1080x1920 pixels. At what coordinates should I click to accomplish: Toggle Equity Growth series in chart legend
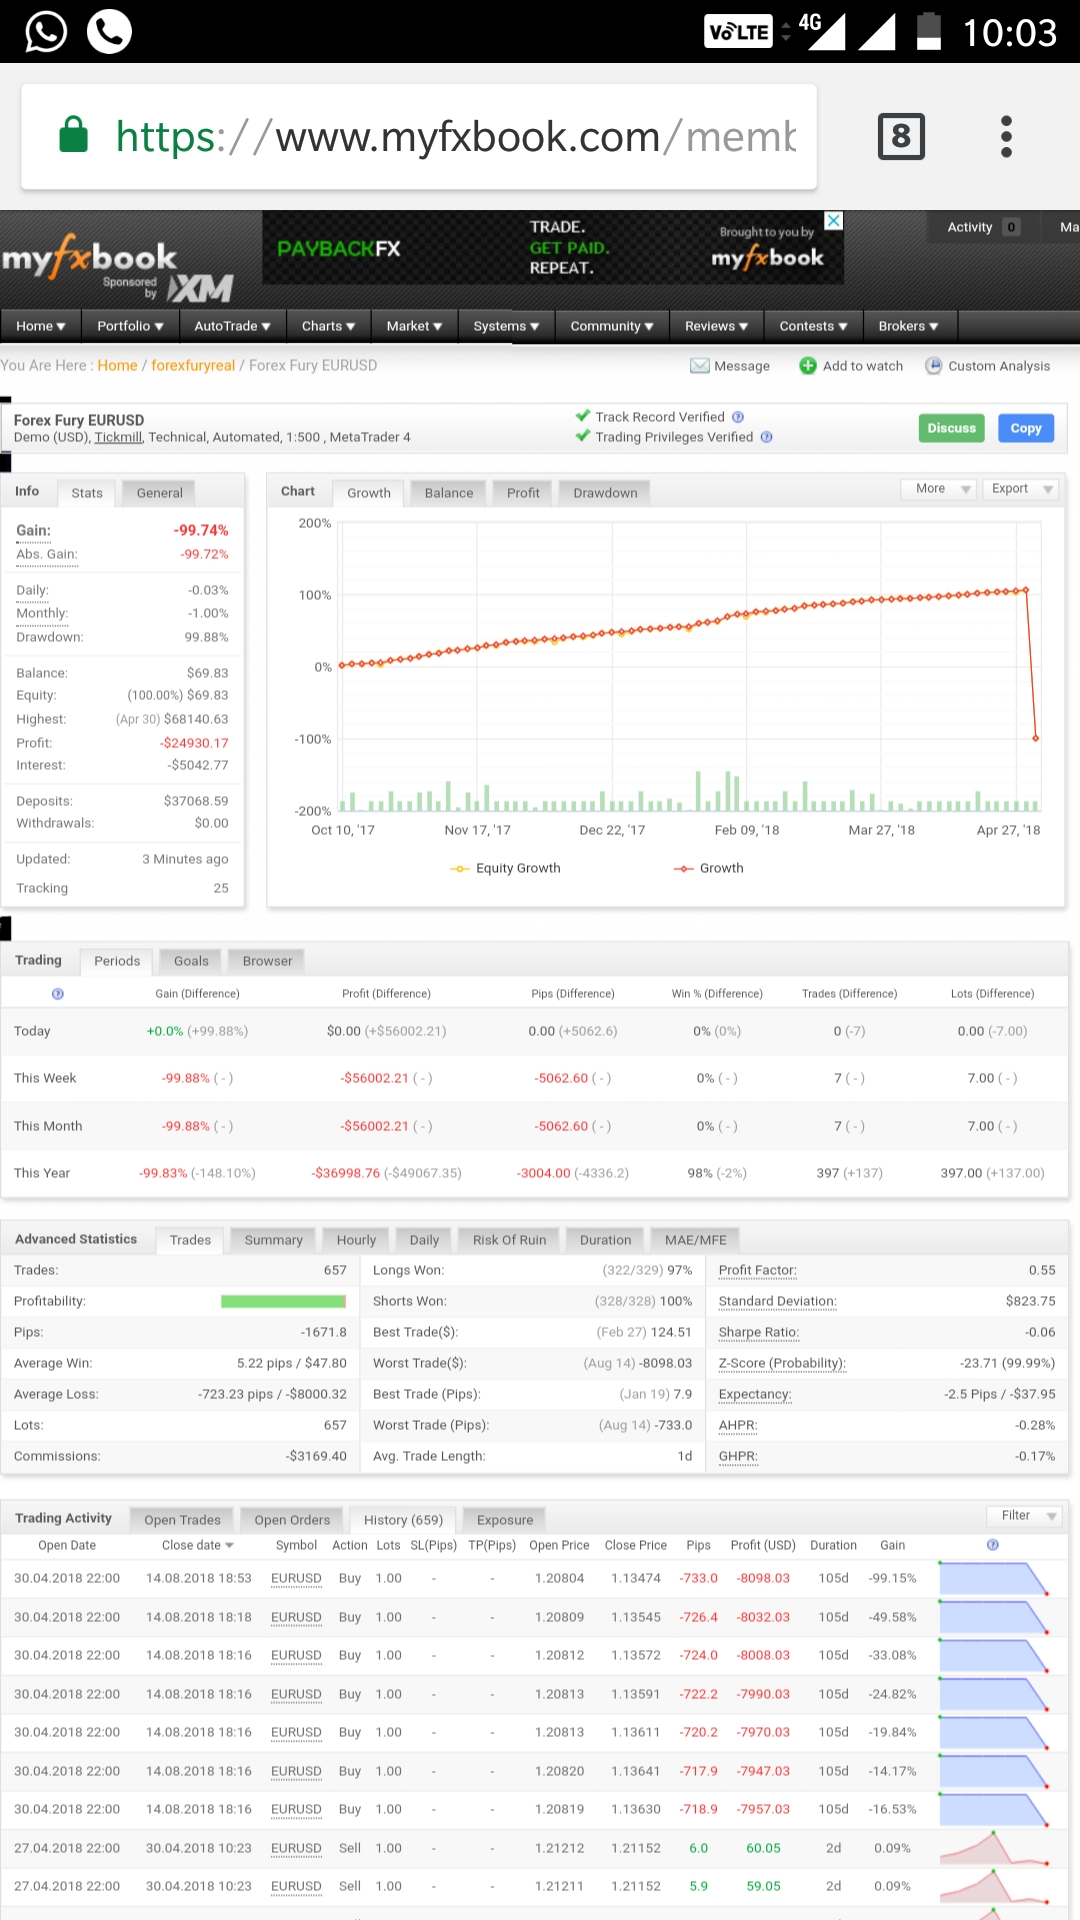point(505,868)
